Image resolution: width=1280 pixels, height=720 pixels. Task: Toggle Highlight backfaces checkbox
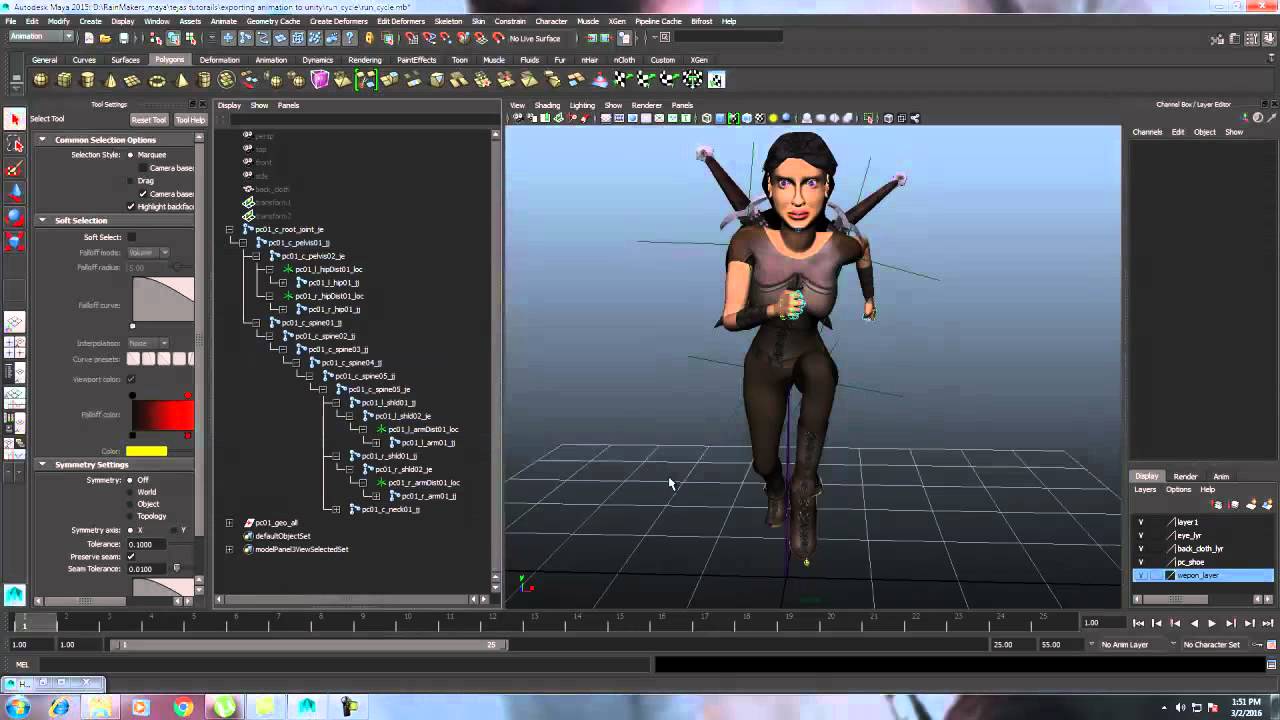131,207
